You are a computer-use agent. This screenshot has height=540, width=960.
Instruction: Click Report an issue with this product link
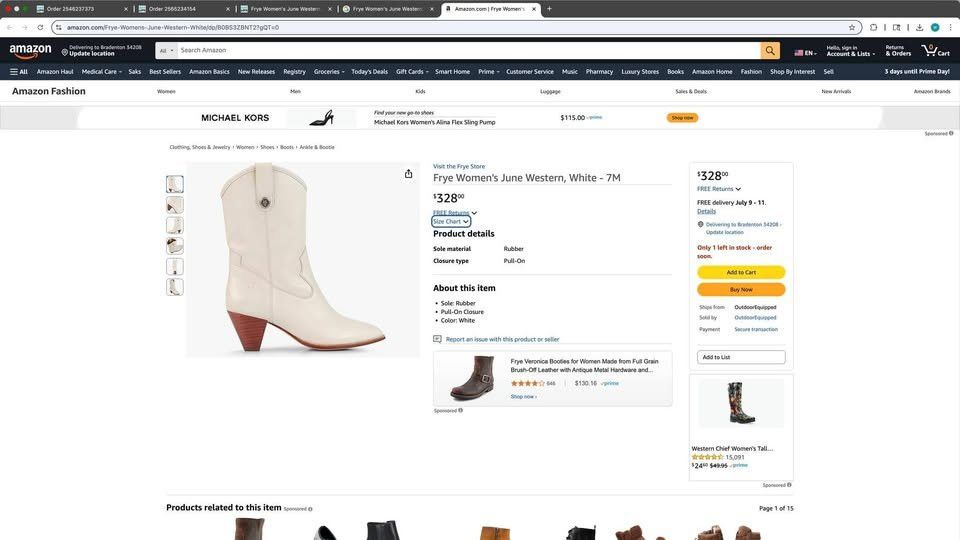coord(502,339)
